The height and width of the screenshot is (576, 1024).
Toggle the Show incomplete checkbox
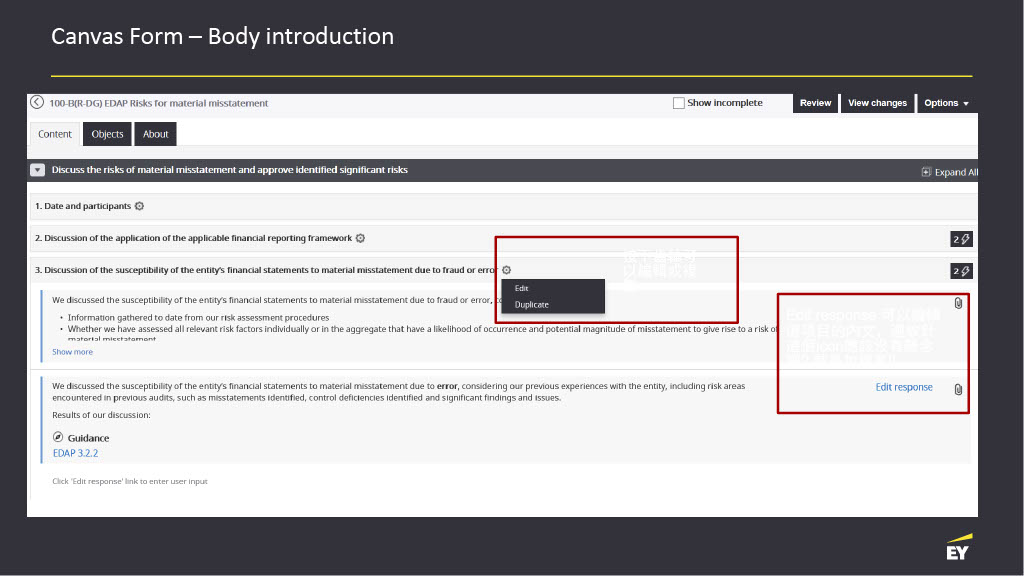679,103
